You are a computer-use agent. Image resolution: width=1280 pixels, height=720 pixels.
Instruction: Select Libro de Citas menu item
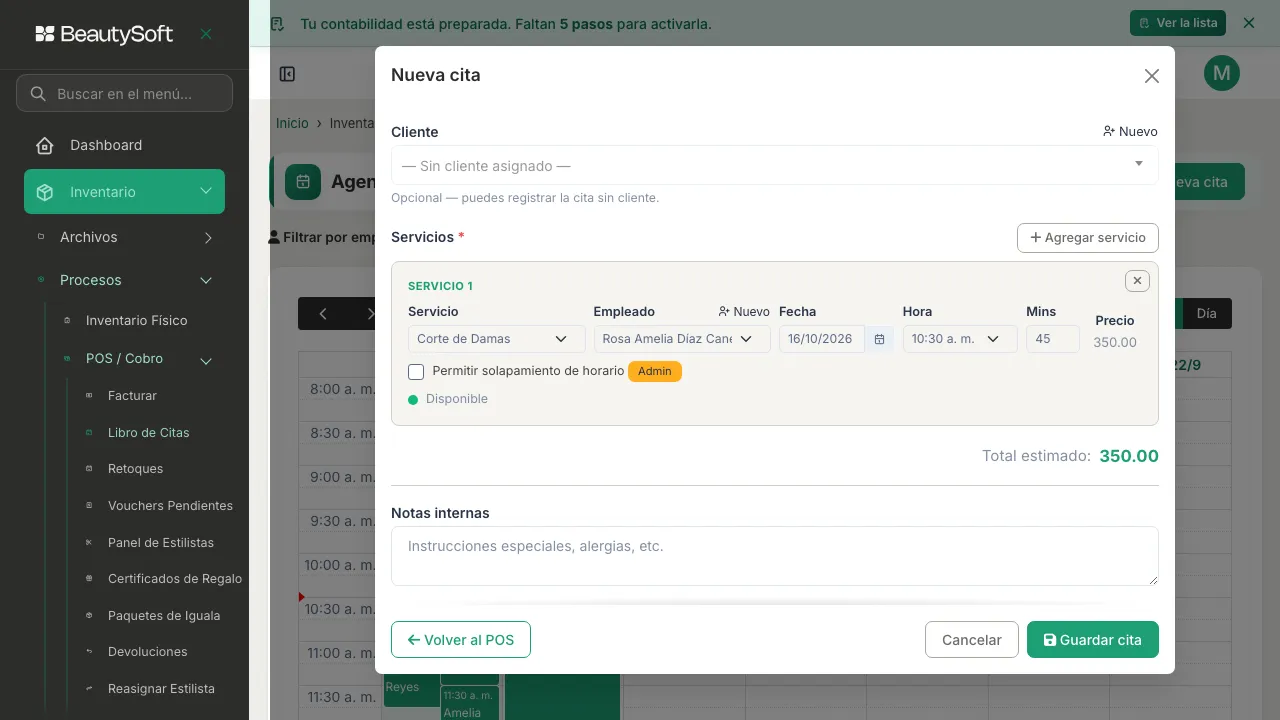(149, 433)
